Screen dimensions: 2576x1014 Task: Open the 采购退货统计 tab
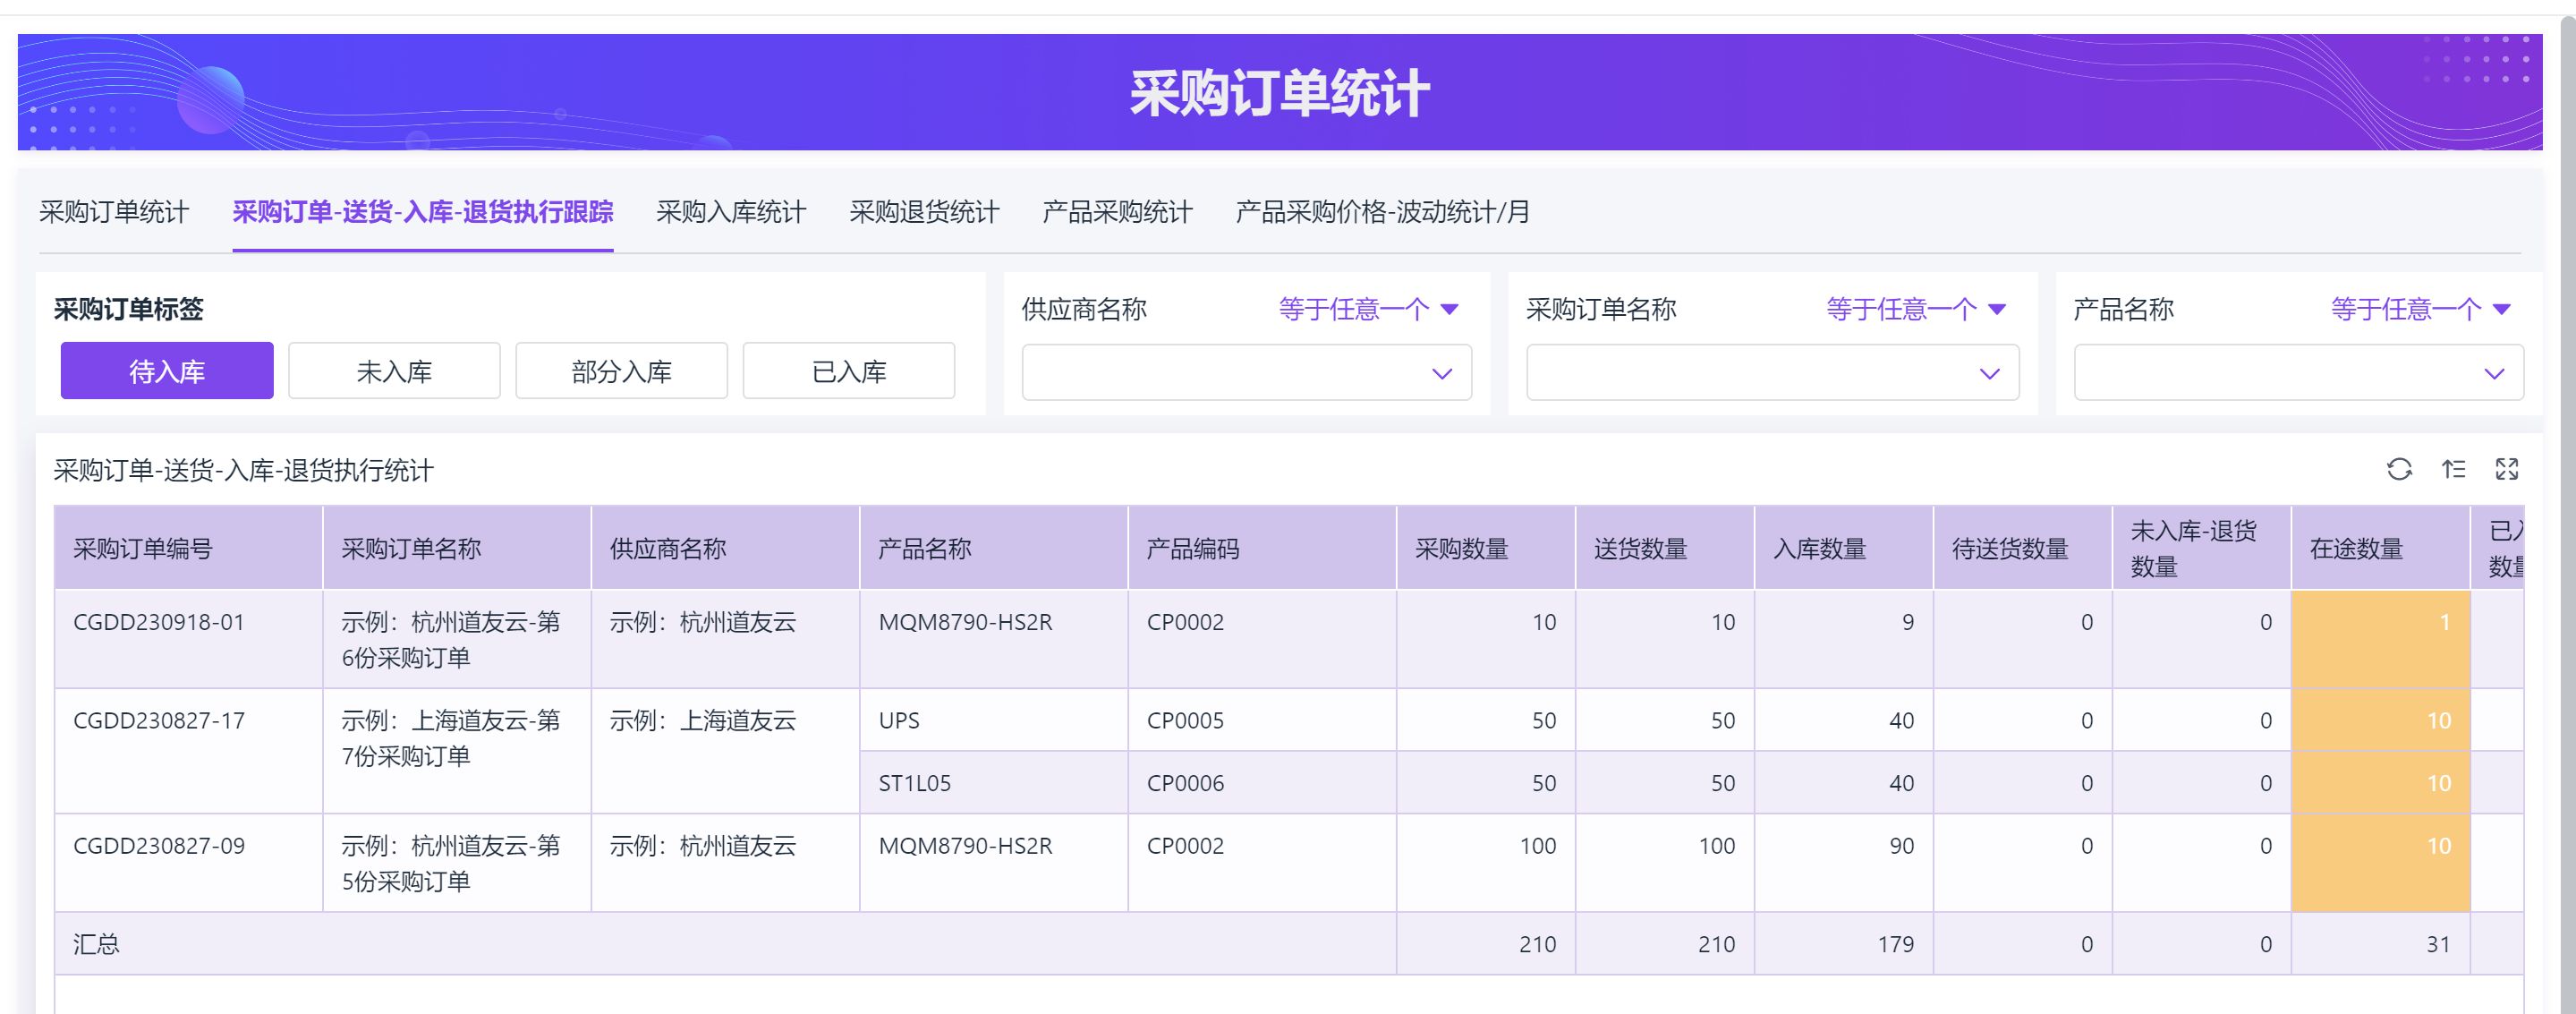pos(924,212)
